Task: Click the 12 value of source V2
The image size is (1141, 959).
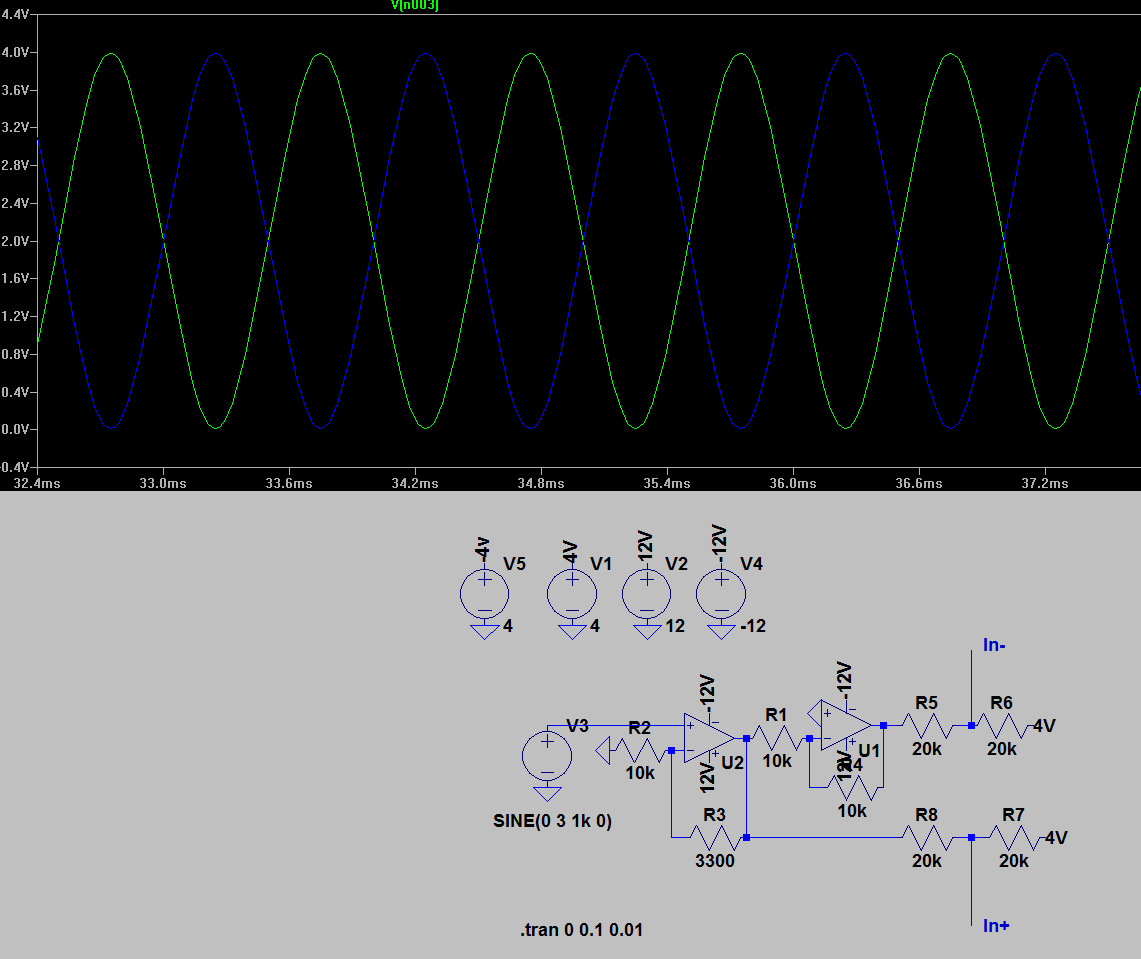Action: pyautogui.click(x=675, y=626)
